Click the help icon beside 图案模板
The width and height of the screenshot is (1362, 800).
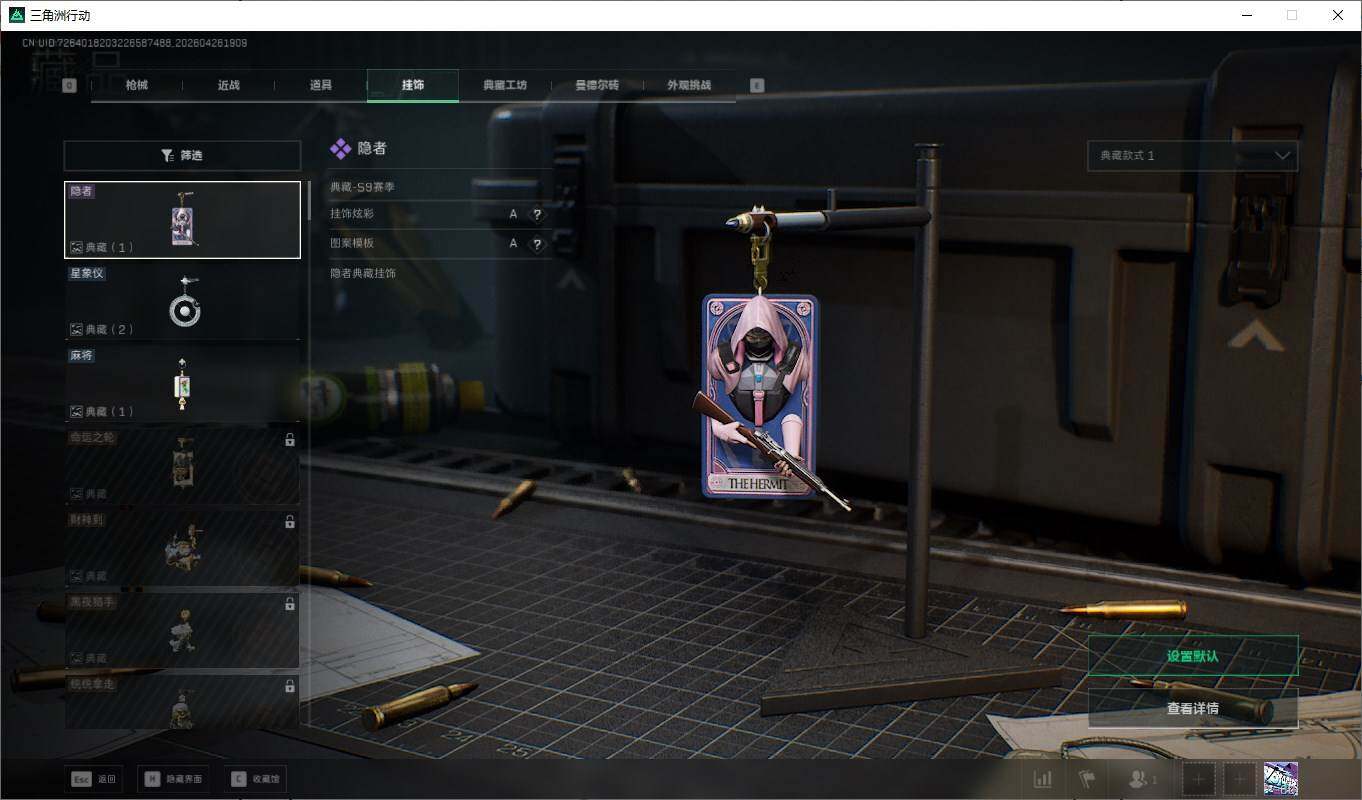click(537, 244)
